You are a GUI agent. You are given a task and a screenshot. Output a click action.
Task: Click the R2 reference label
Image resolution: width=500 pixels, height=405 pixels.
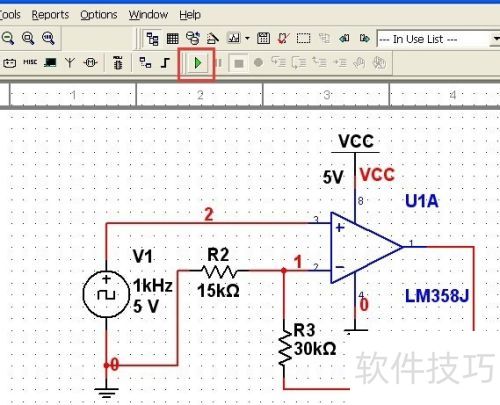click(x=218, y=255)
